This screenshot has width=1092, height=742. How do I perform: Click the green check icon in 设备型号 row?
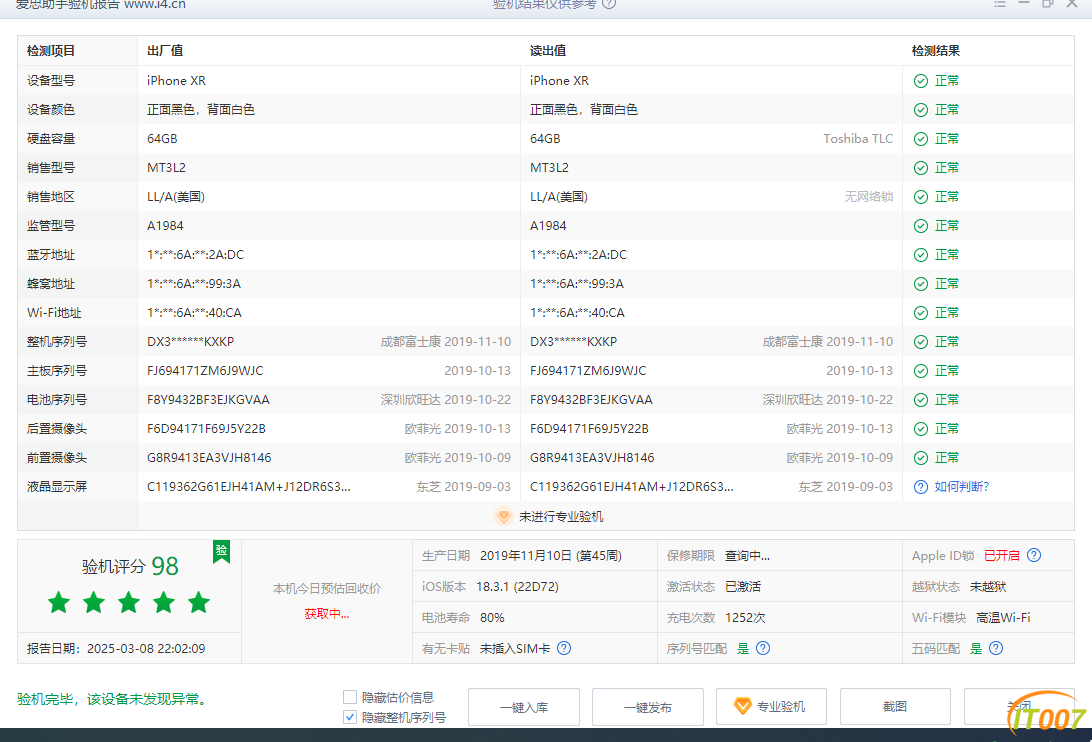pos(921,81)
